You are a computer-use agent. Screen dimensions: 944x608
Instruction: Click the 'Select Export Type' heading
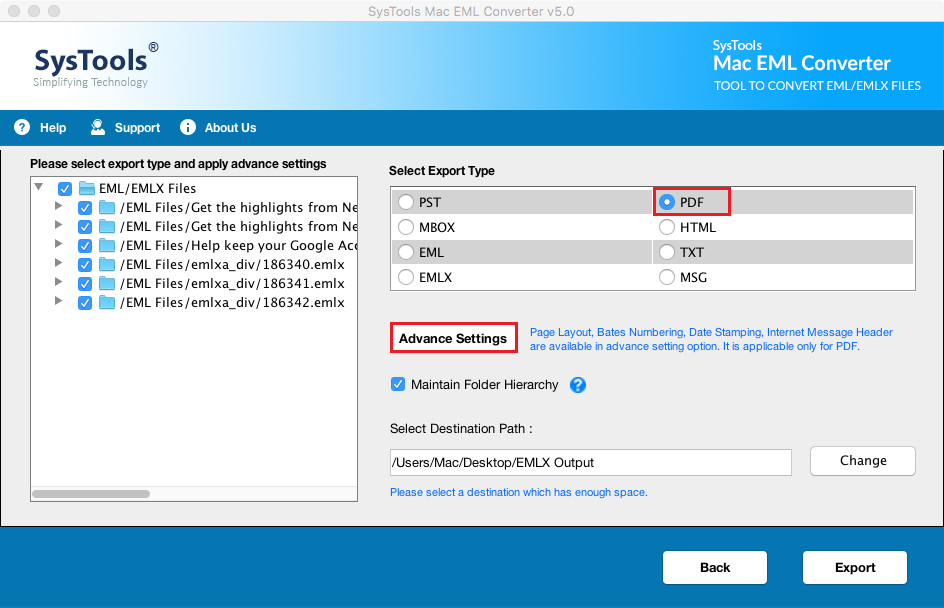(442, 171)
